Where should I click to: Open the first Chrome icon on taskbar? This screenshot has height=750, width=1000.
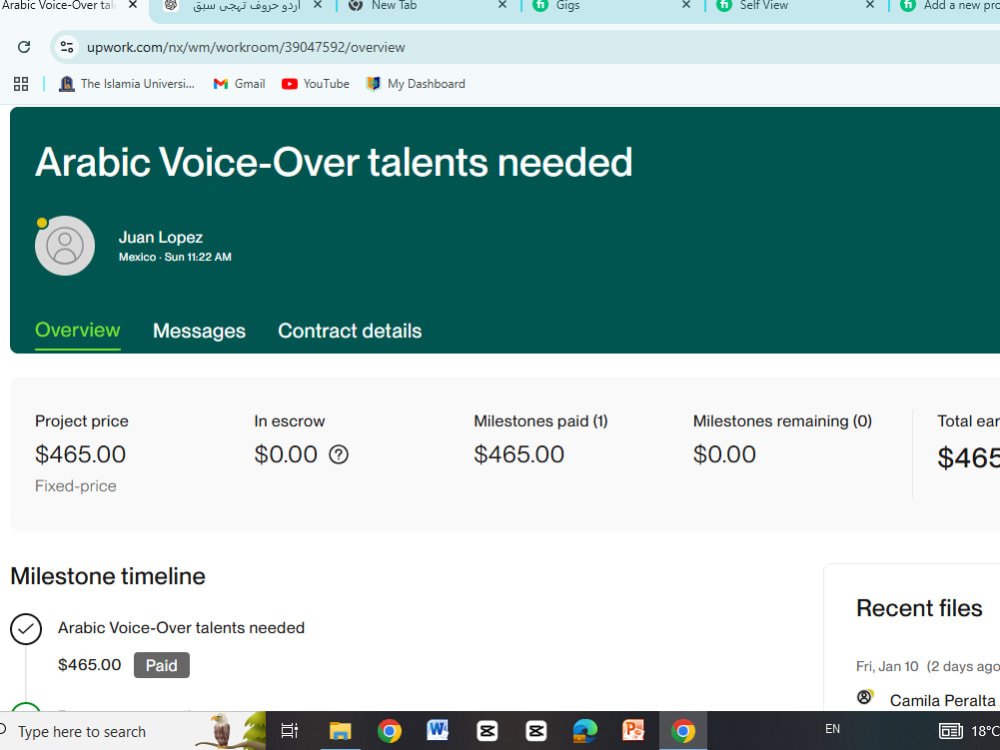389,731
